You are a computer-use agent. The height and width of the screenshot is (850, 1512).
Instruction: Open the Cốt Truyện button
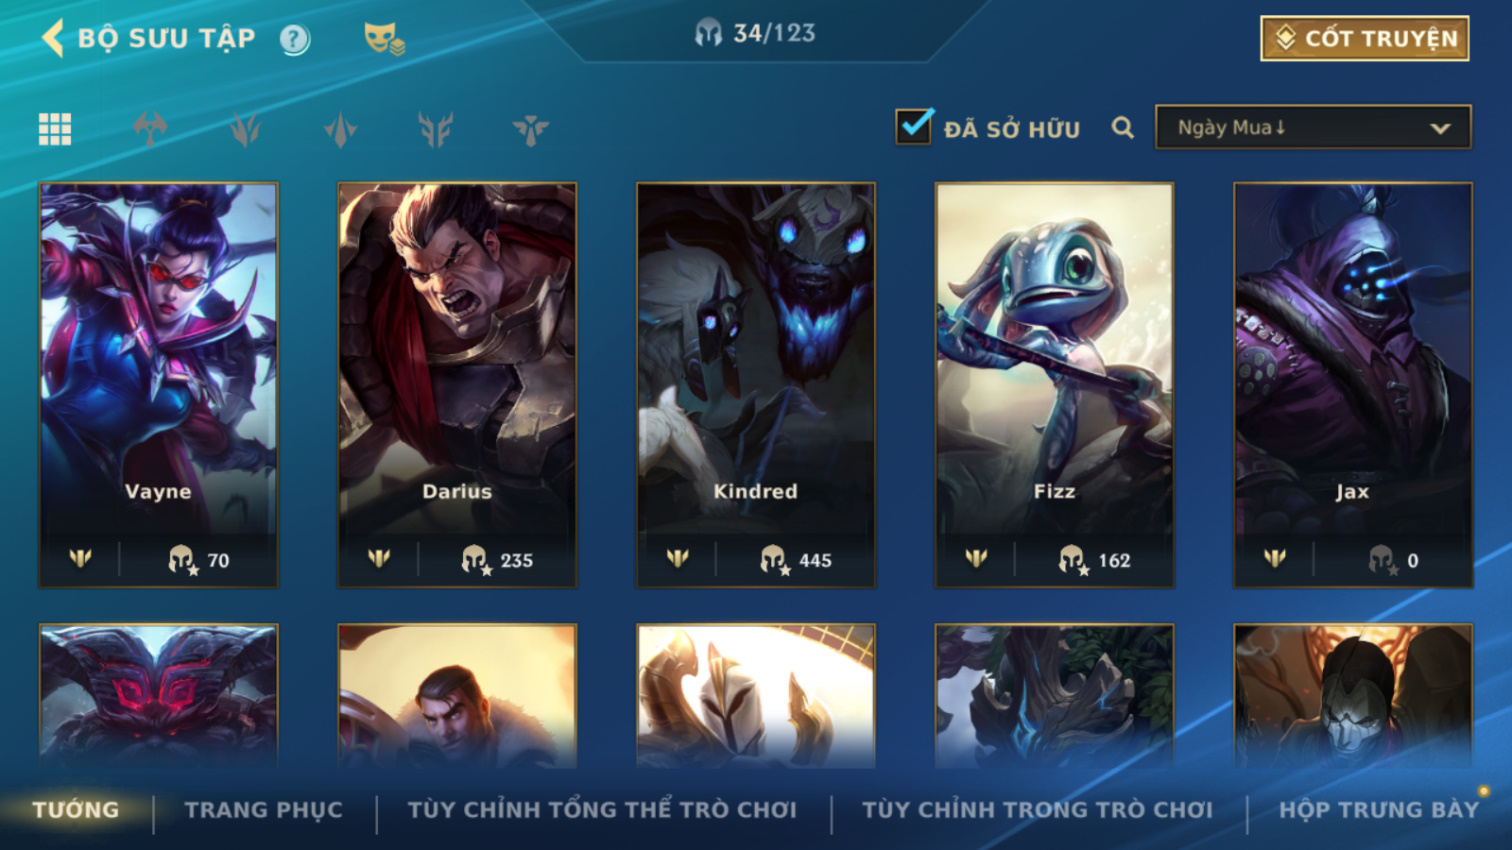point(1365,38)
